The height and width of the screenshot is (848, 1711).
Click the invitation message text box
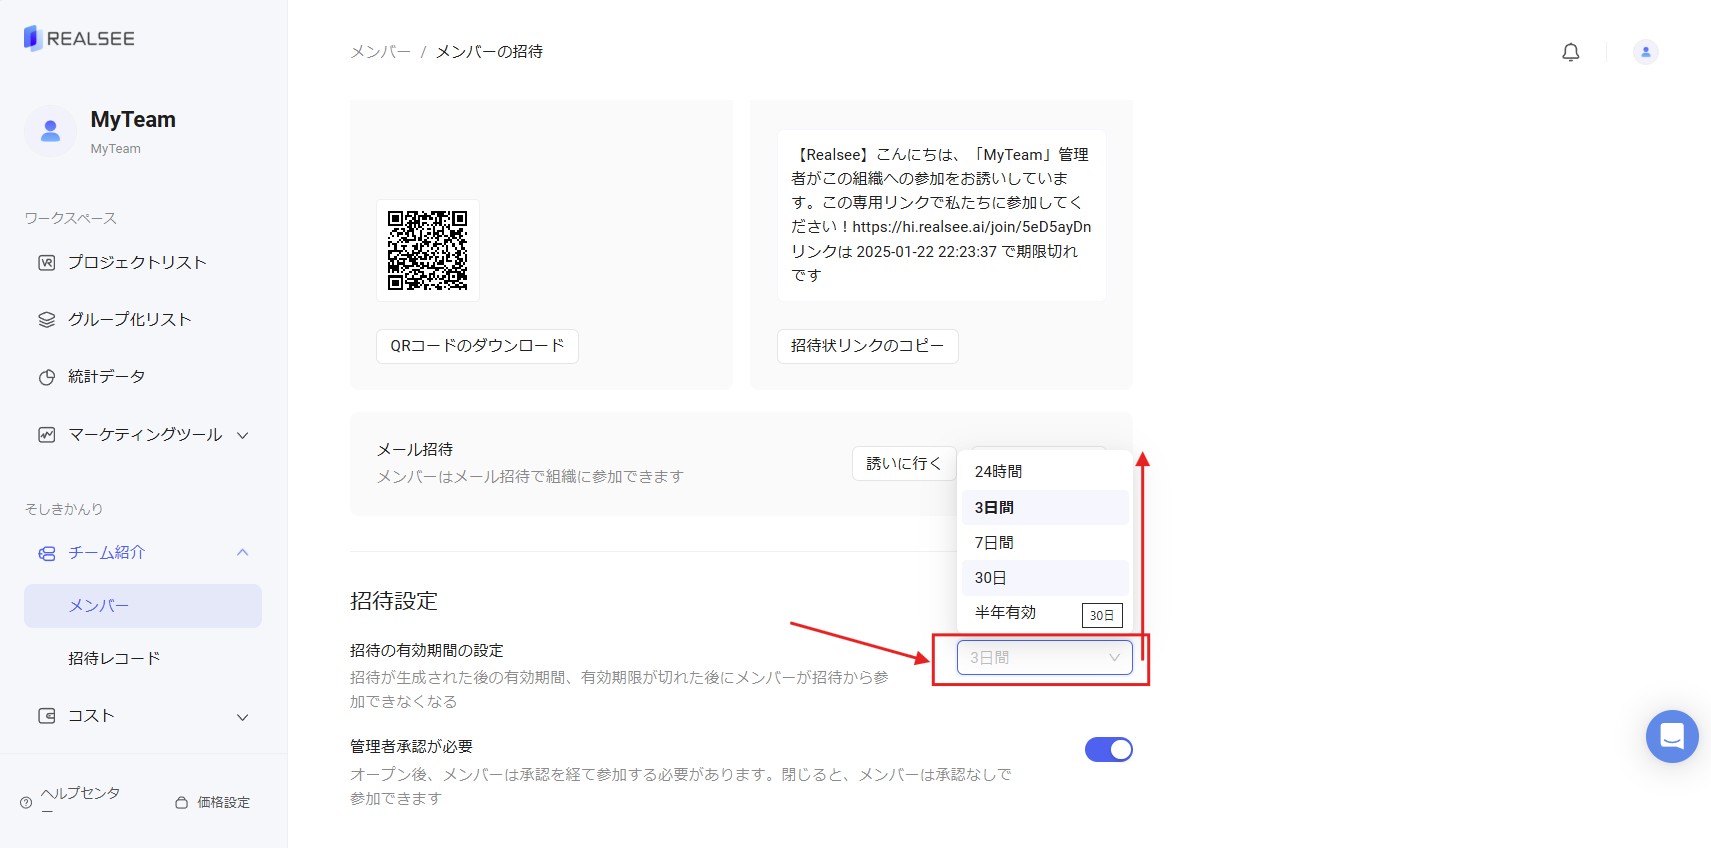pos(941,215)
